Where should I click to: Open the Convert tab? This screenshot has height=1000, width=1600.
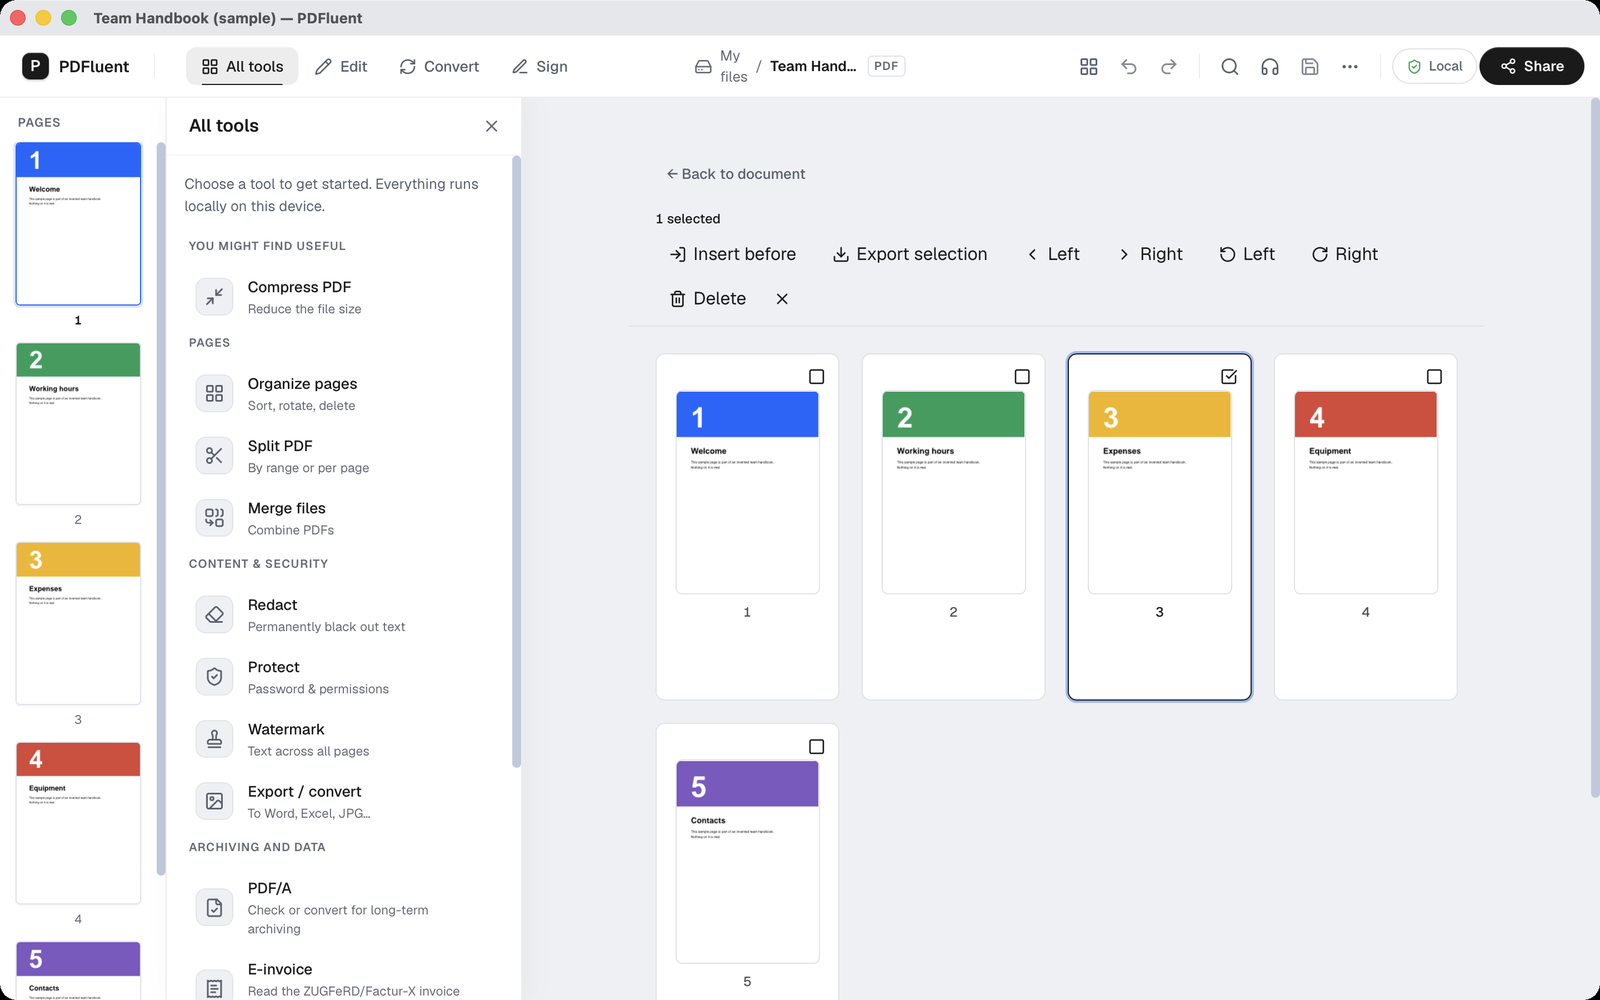[x=439, y=66]
